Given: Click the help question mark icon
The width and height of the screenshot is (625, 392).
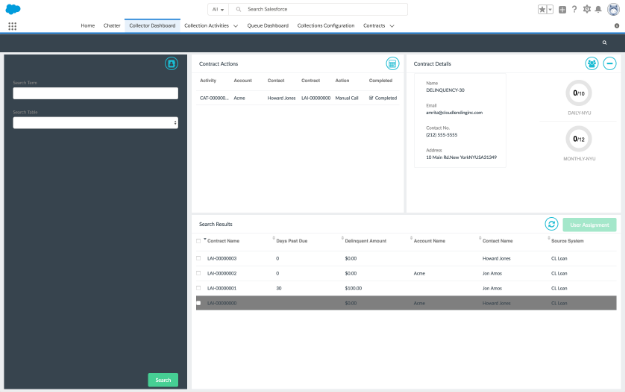Looking at the screenshot, I should pyautogui.click(x=574, y=9).
